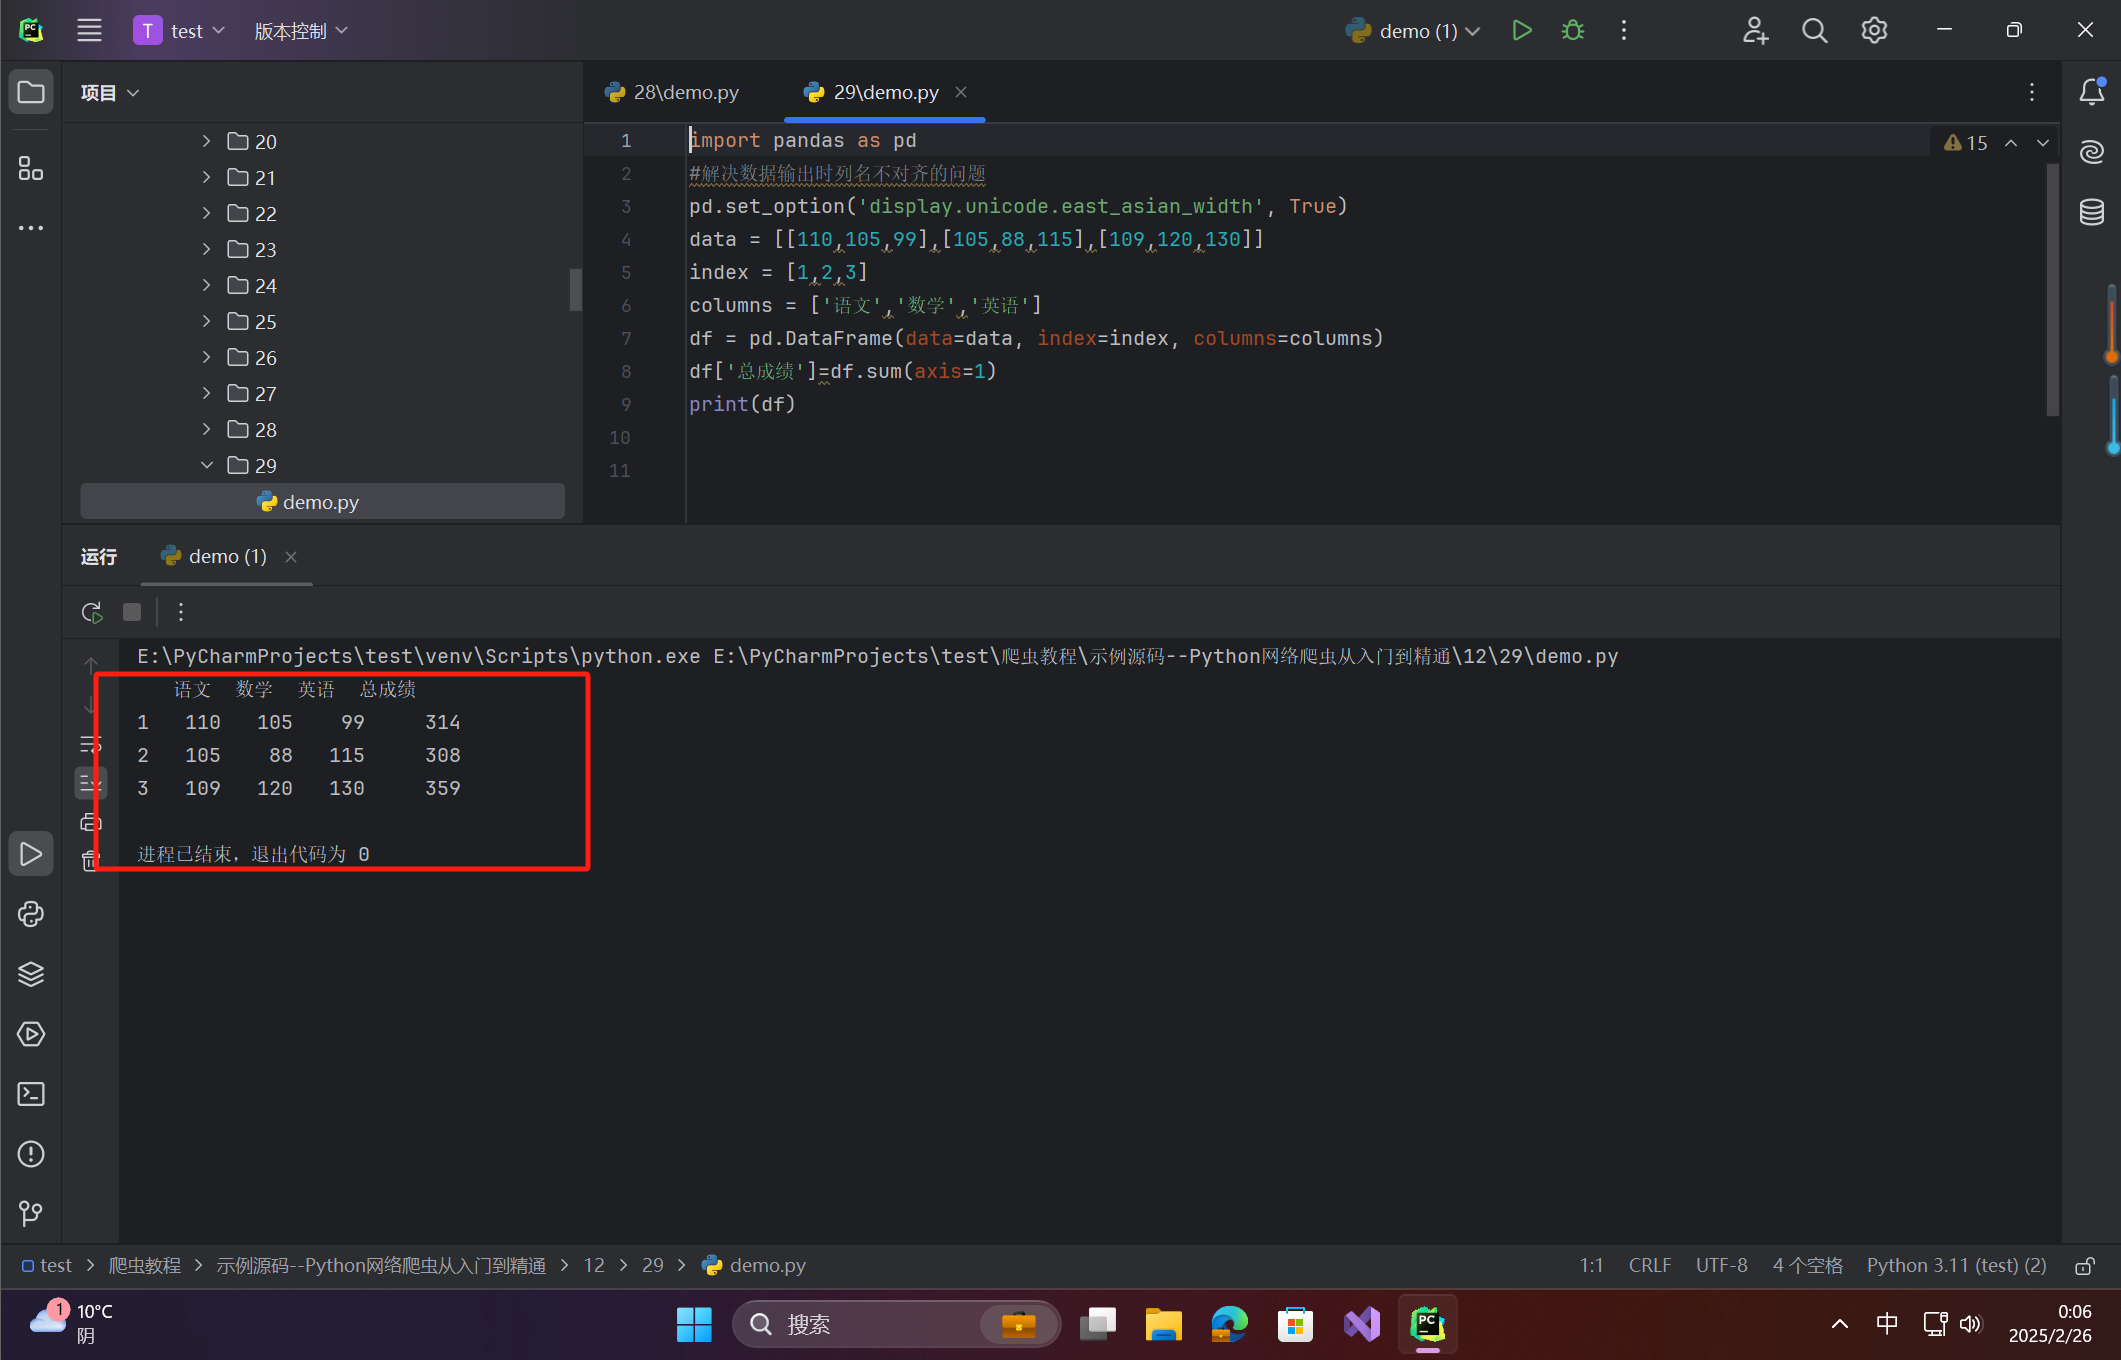Viewport: 2121px width, 1360px height.
Task: Toggle soft-wrap in the run console
Action: [91, 745]
